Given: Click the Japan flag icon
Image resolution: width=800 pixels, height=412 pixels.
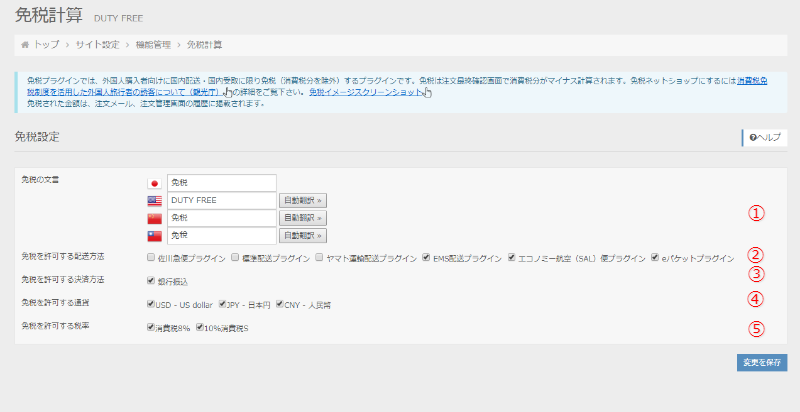Looking at the screenshot, I should [154, 183].
